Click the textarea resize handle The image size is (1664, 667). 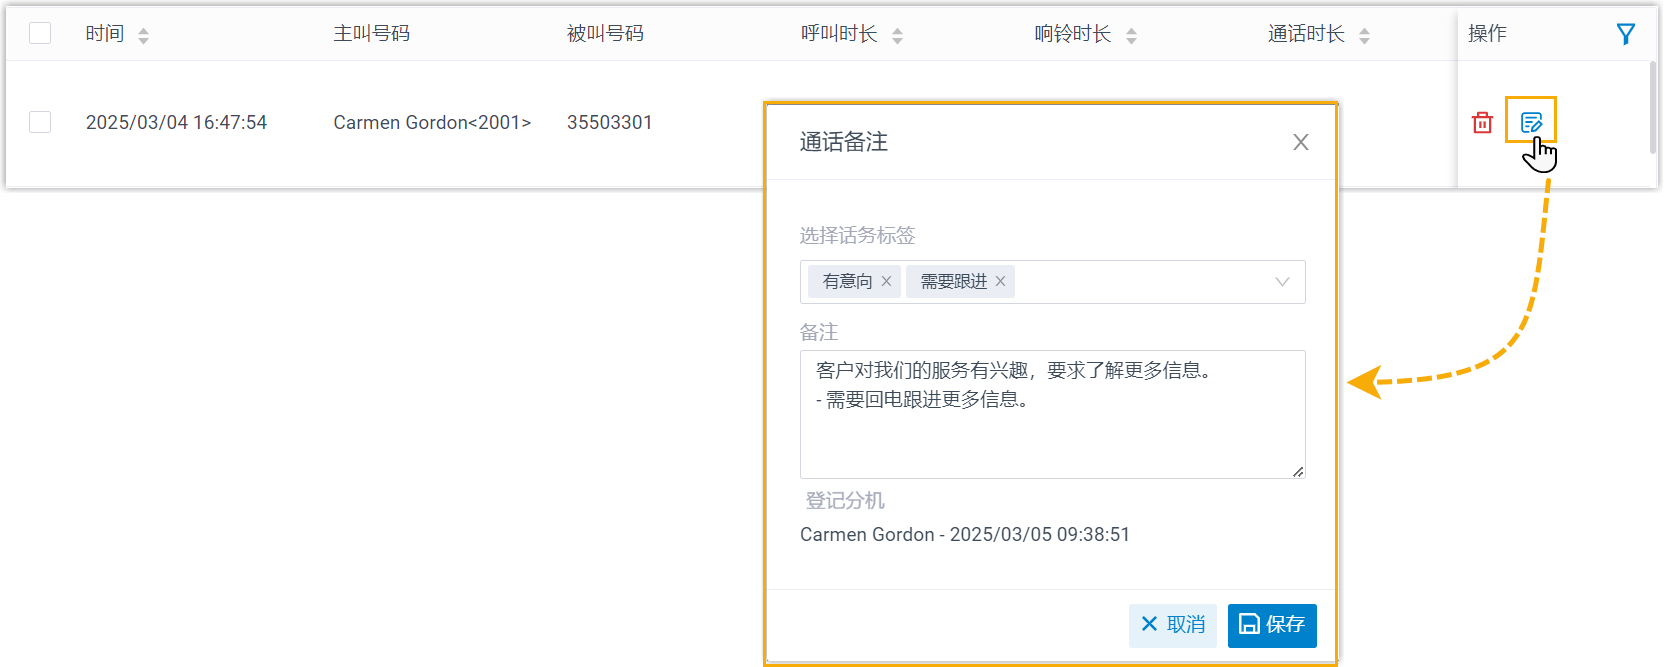(x=1297, y=471)
